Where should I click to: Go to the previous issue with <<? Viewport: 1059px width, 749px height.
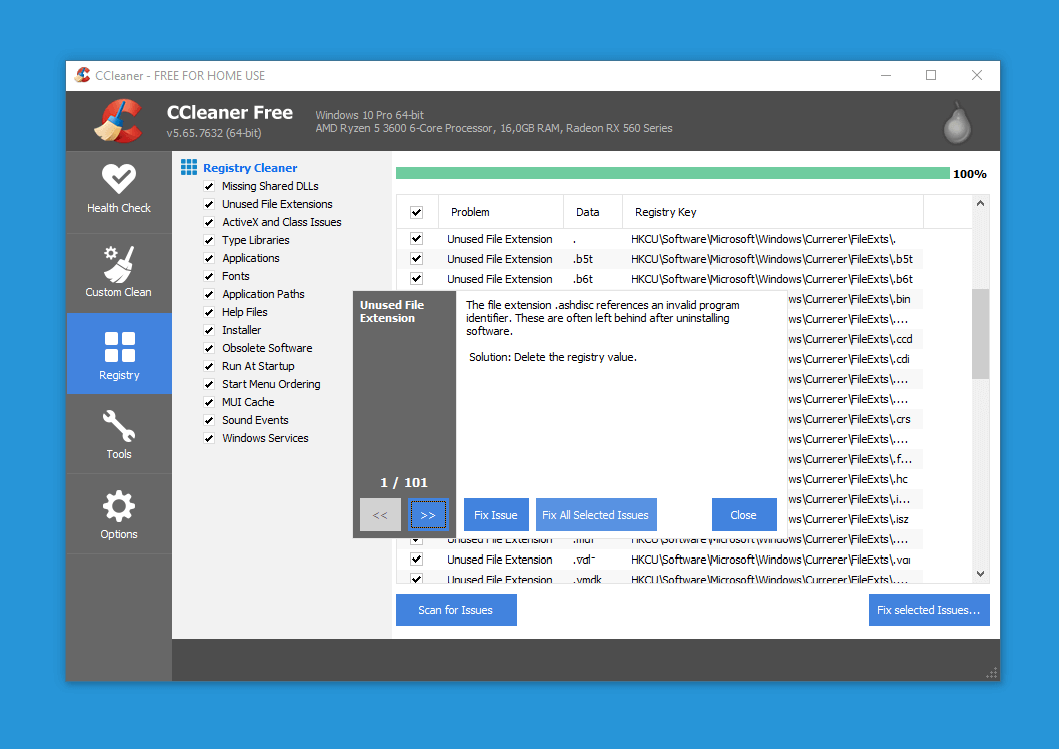(x=380, y=515)
